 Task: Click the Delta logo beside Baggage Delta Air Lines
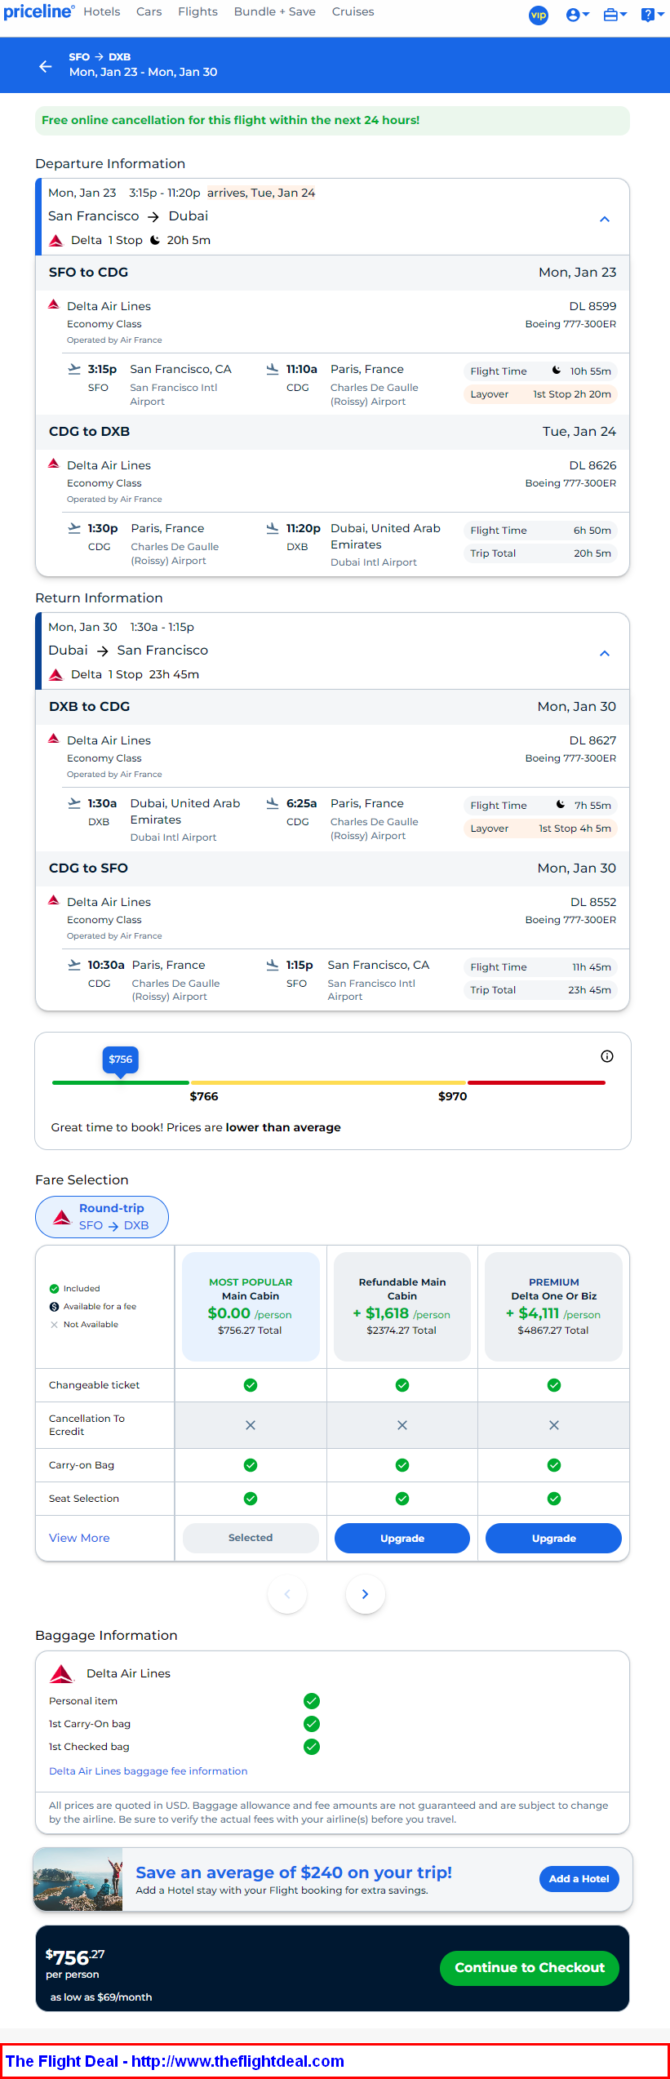coord(62,1674)
